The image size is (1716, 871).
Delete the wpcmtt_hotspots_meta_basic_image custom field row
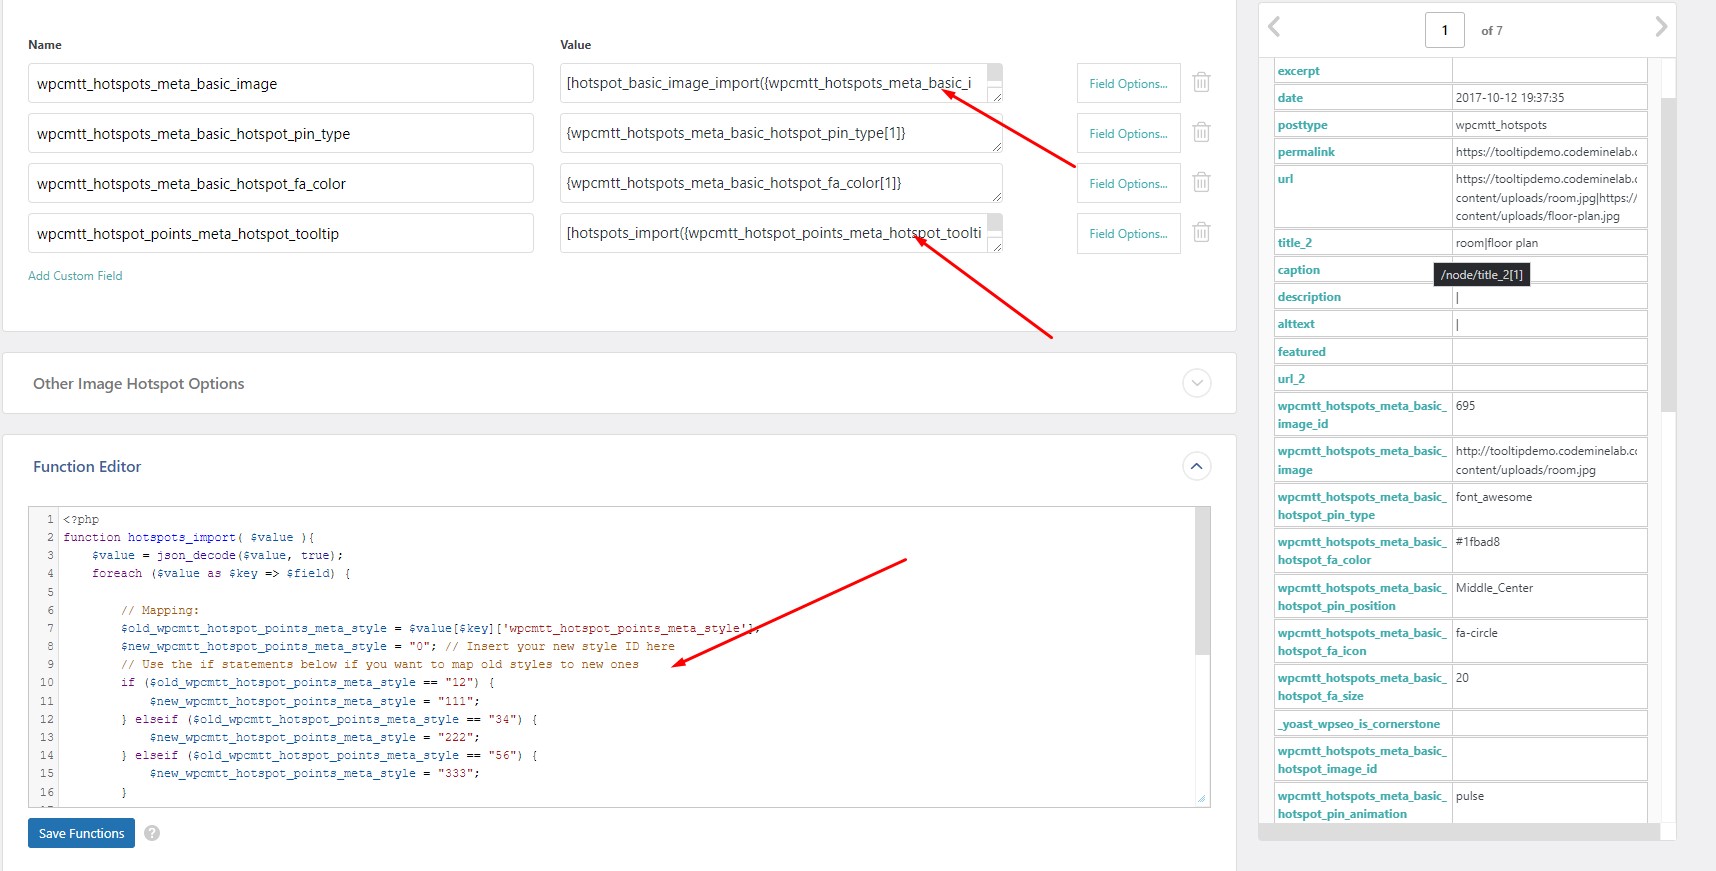click(1201, 83)
